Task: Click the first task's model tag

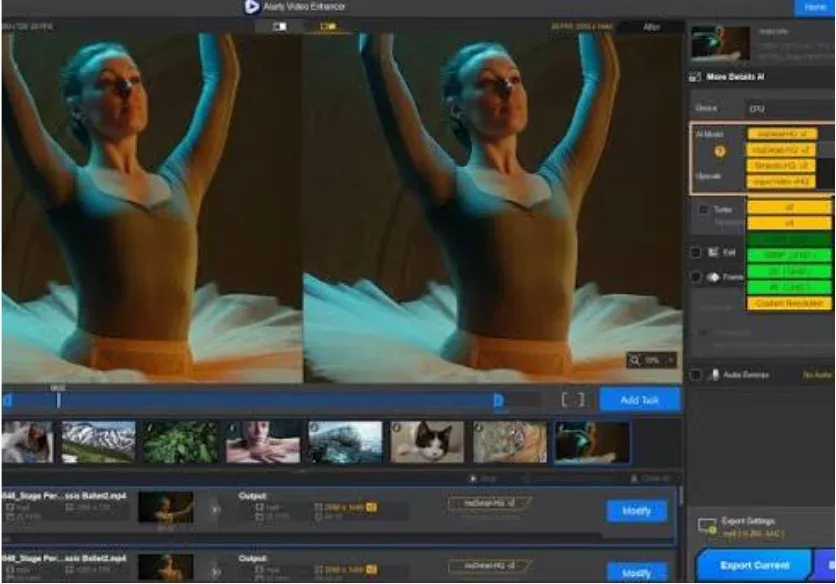Action: (x=489, y=503)
